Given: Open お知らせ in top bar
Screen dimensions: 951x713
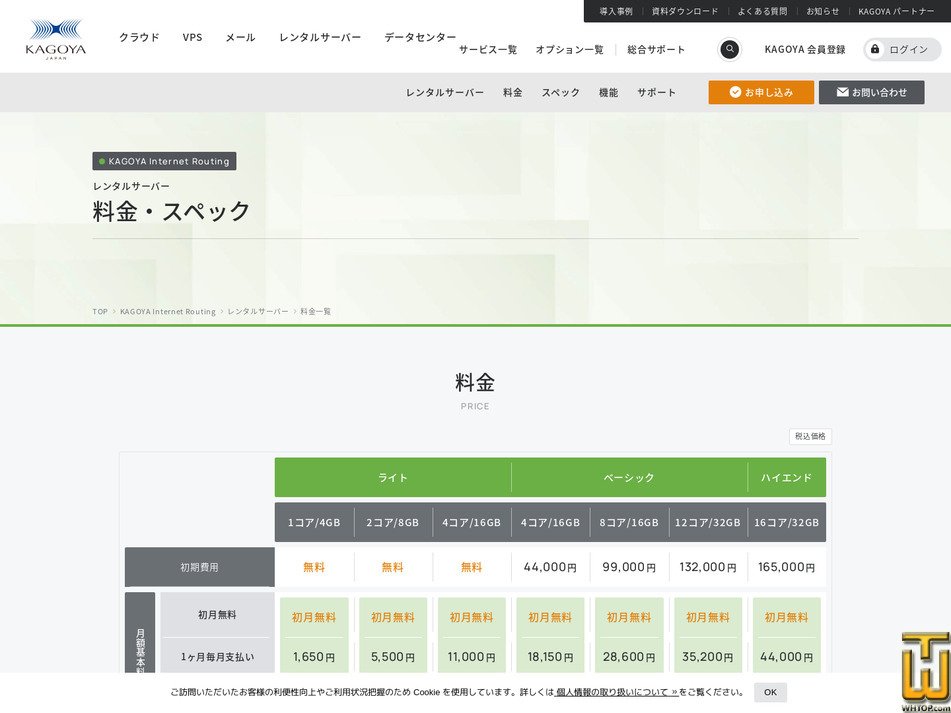Looking at the screenshot, I should [822, 11].
